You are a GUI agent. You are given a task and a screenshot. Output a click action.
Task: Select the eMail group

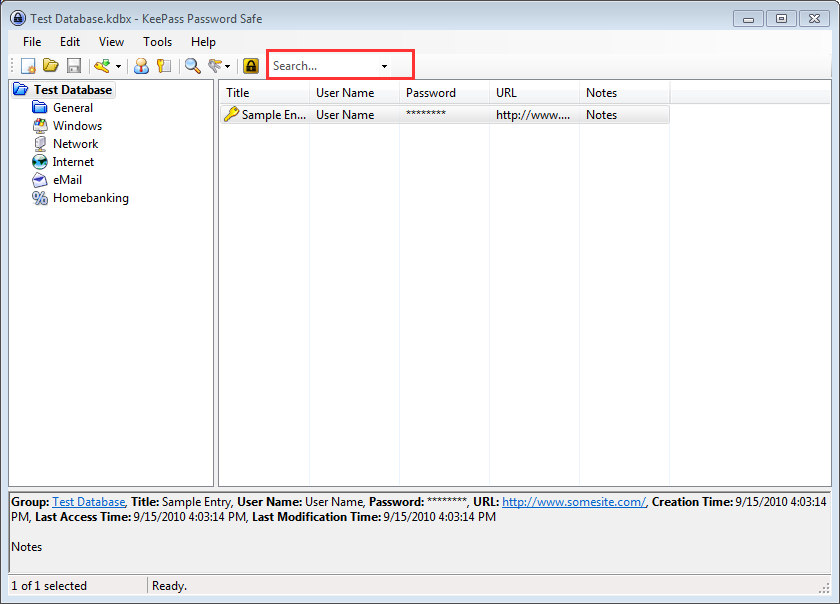tap(68, 180)
